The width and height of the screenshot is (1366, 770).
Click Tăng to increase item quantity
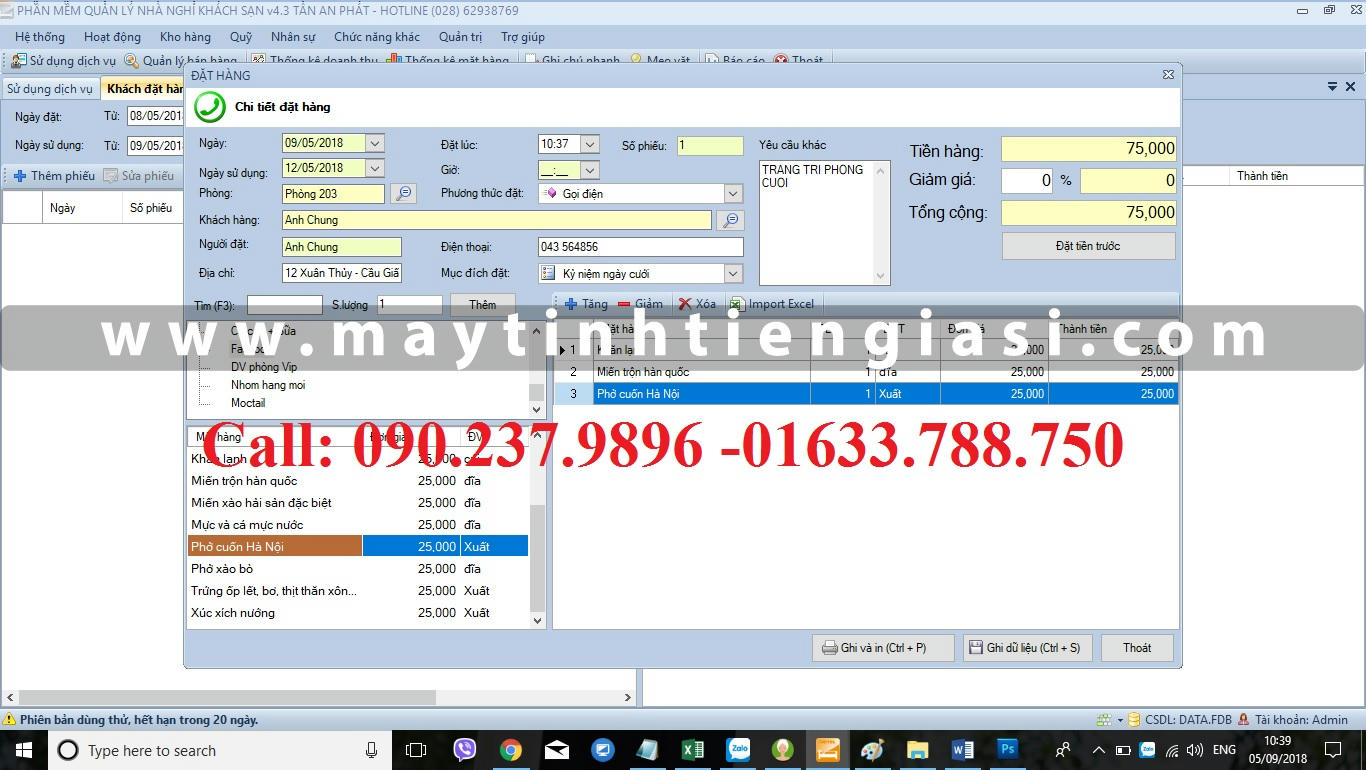pyautogui.click(x=585, y=304)
